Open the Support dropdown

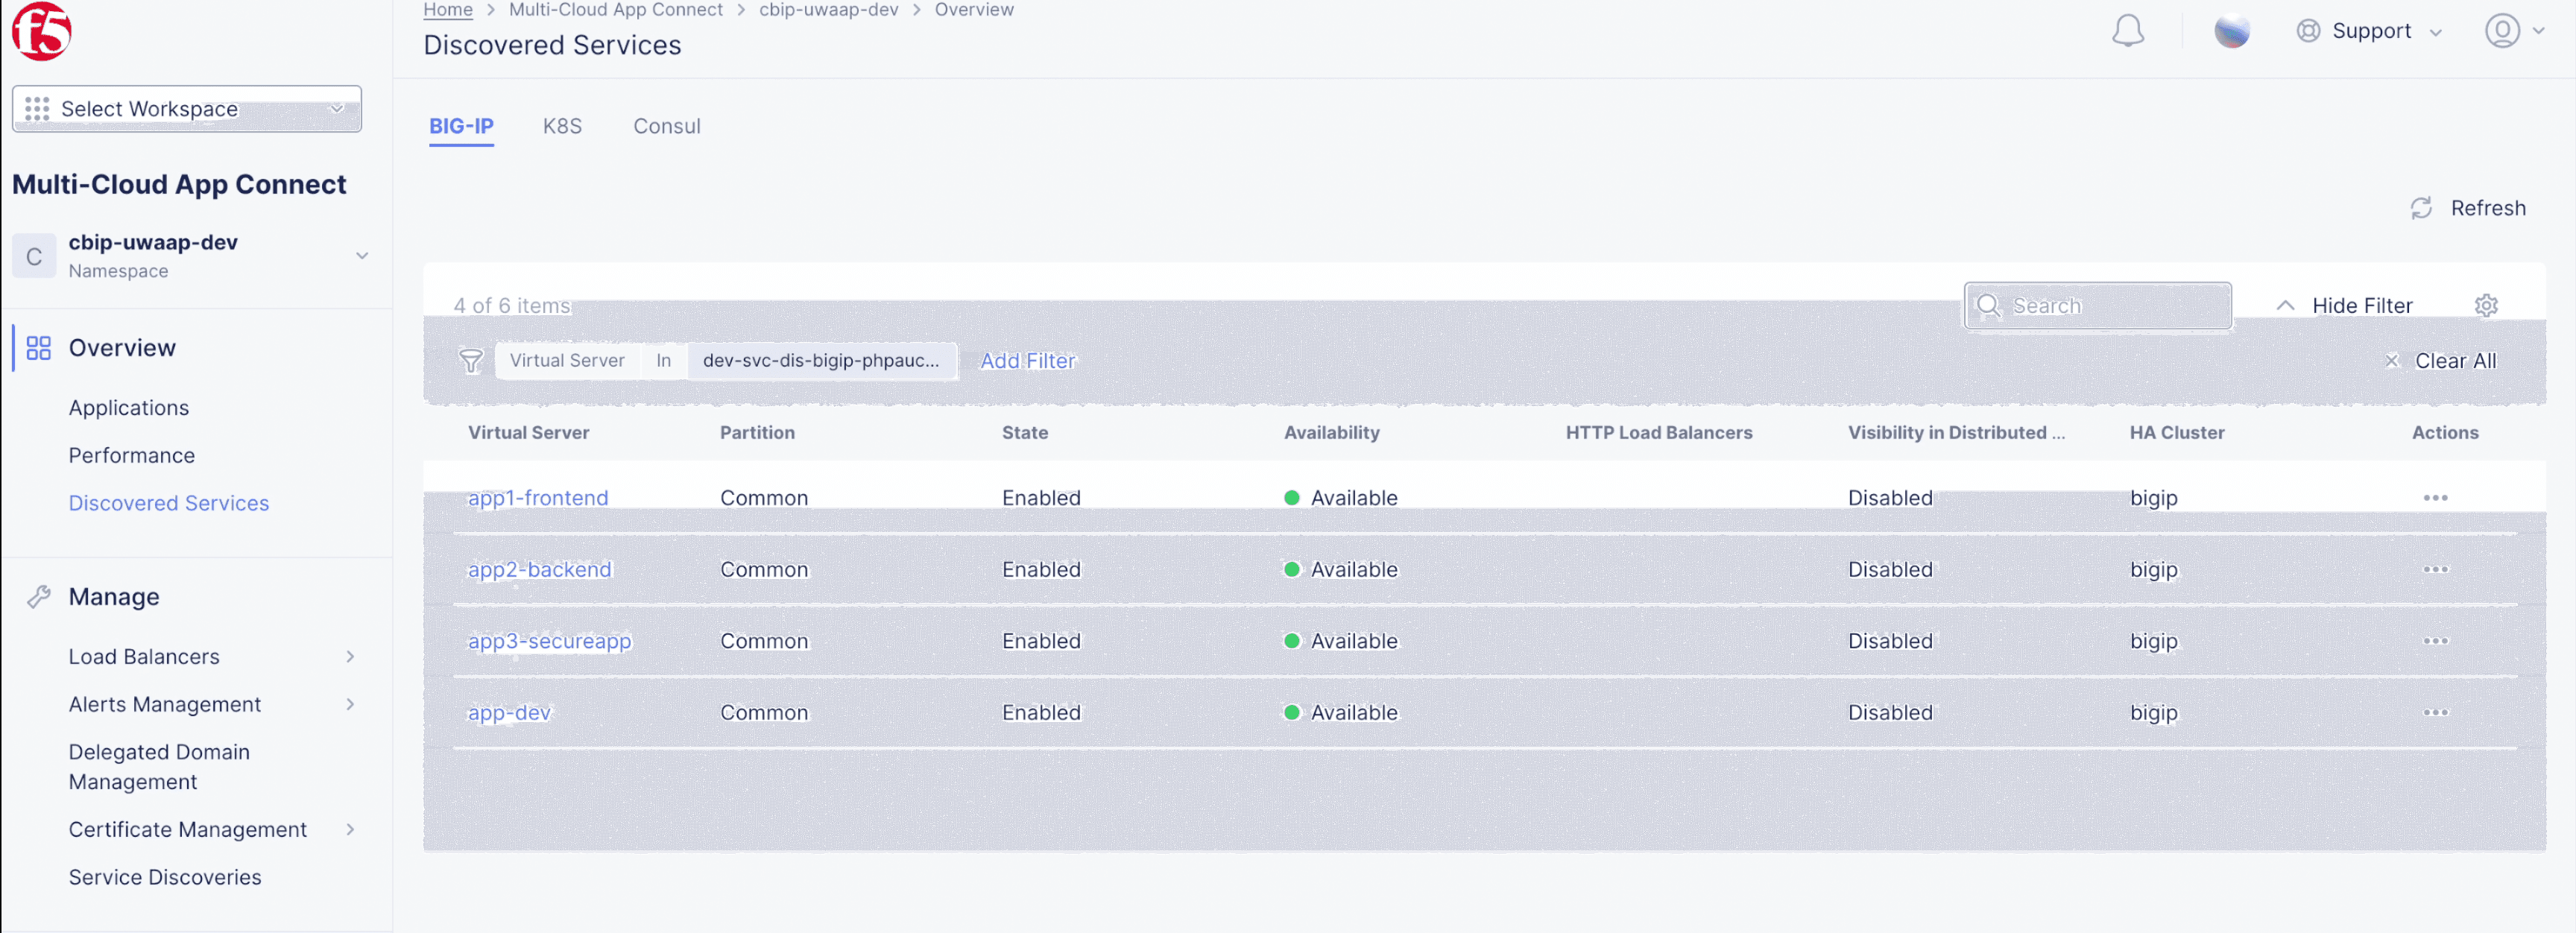(x=2370, y=31)
